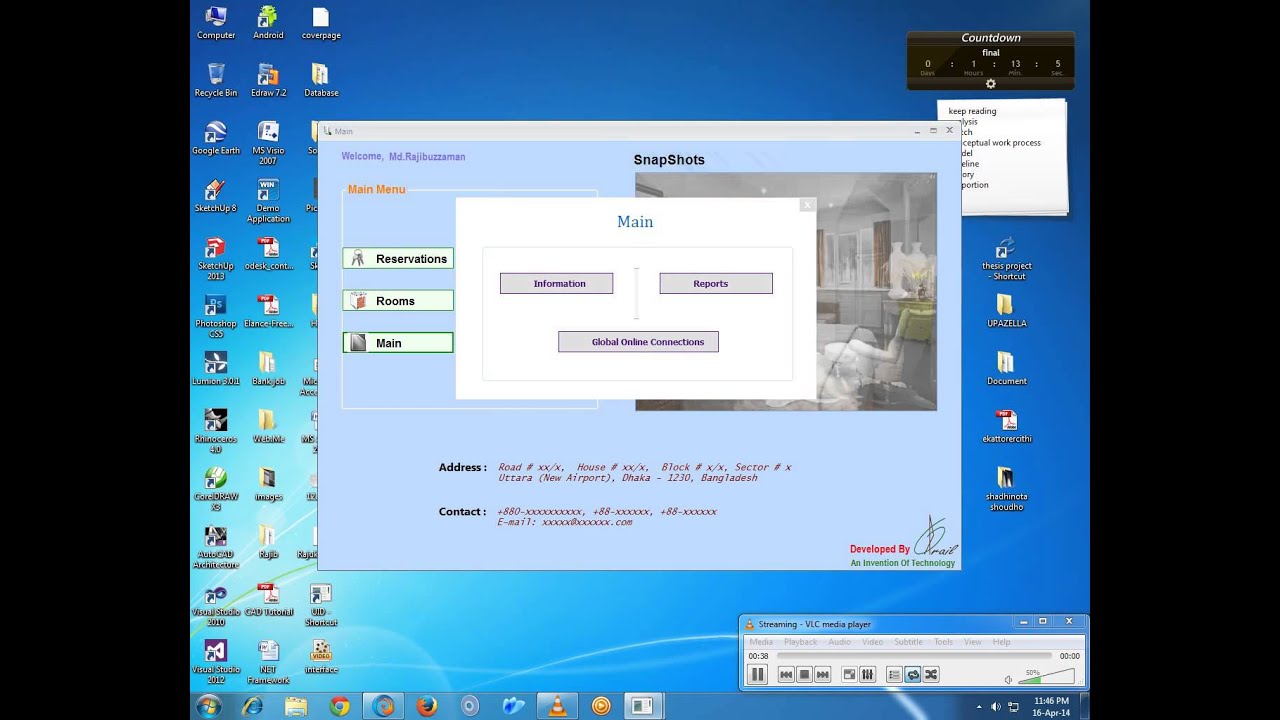The width and height of the screenshot is (1280, 720).
Task: Toggle loop mode in VLC
Action: [912, 675]
